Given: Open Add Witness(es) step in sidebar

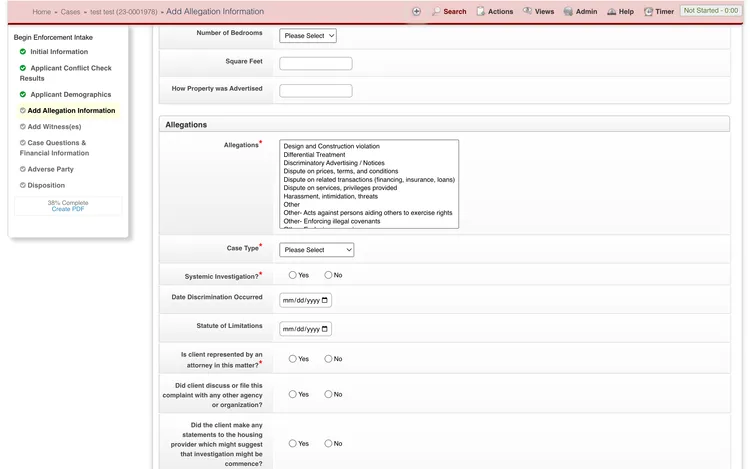Looking at the screenshot, I should tap(55, 127).
